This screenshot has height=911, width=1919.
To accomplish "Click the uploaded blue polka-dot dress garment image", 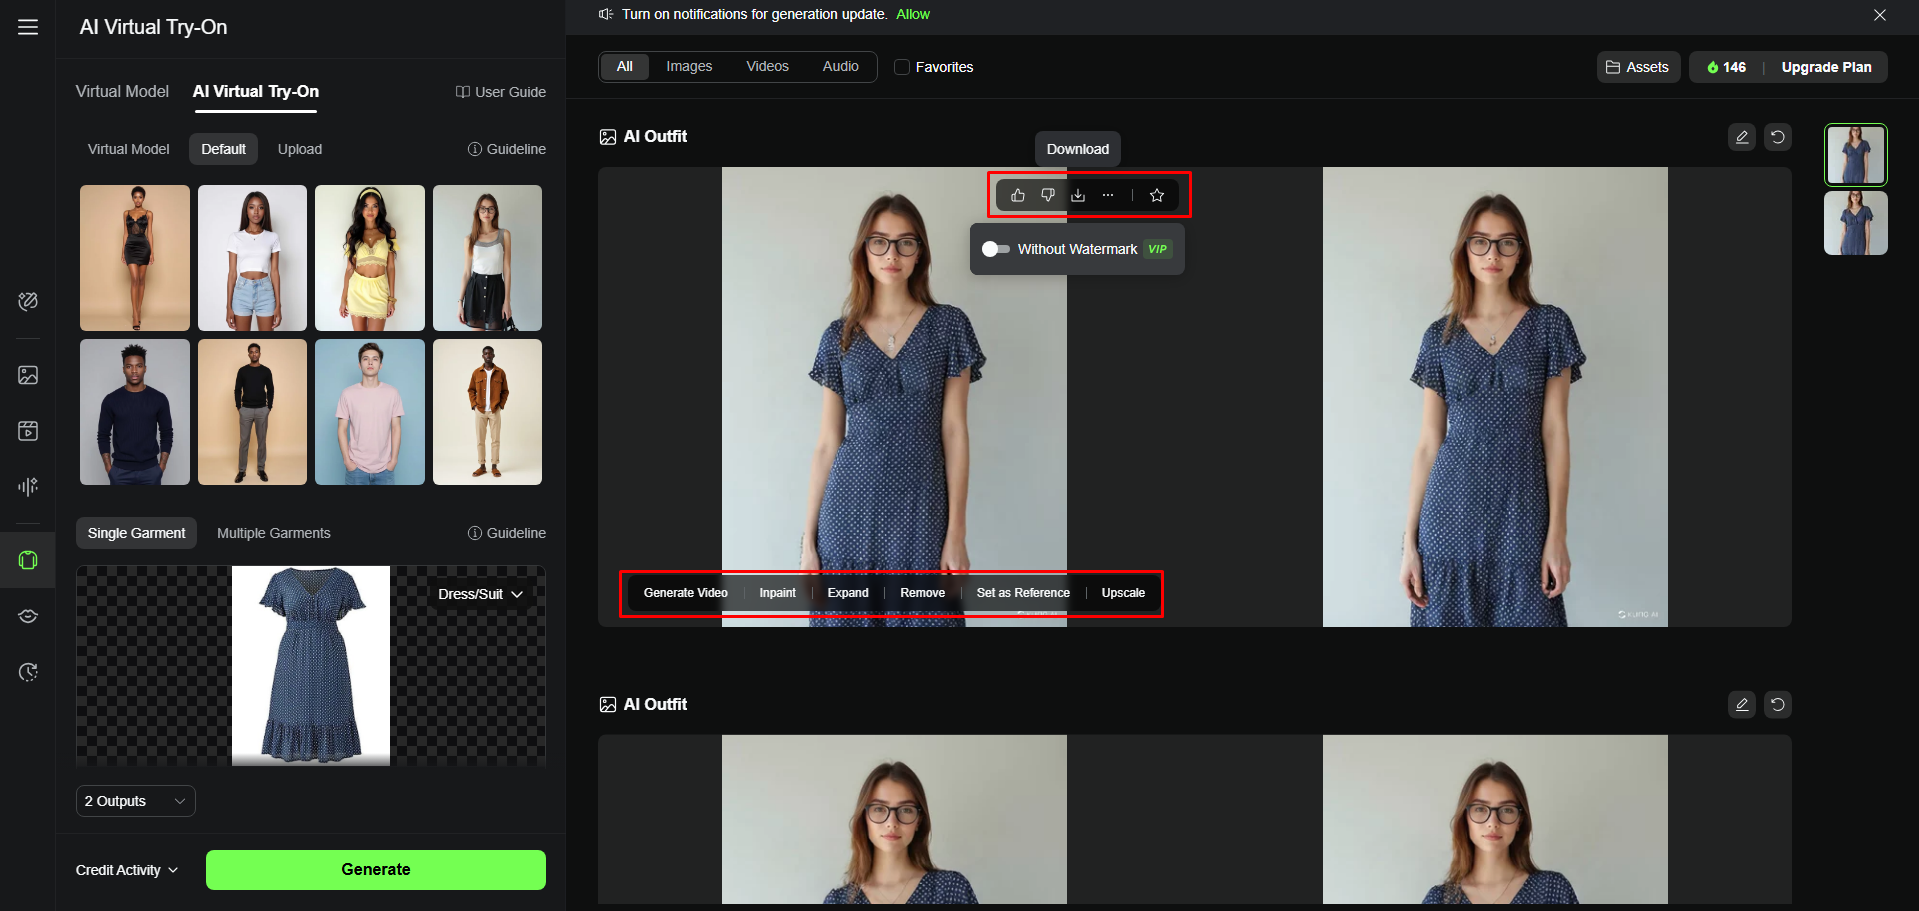I will pos(311,666).
